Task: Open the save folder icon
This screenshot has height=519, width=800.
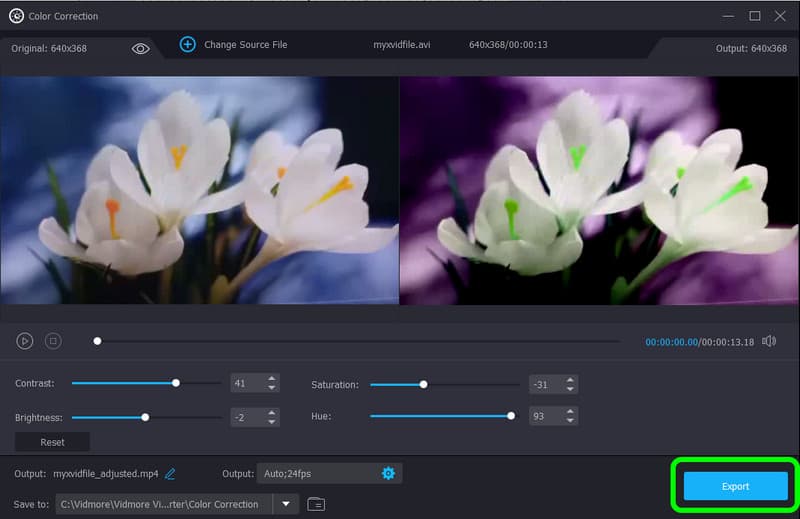Action: (x=316, y=504)
